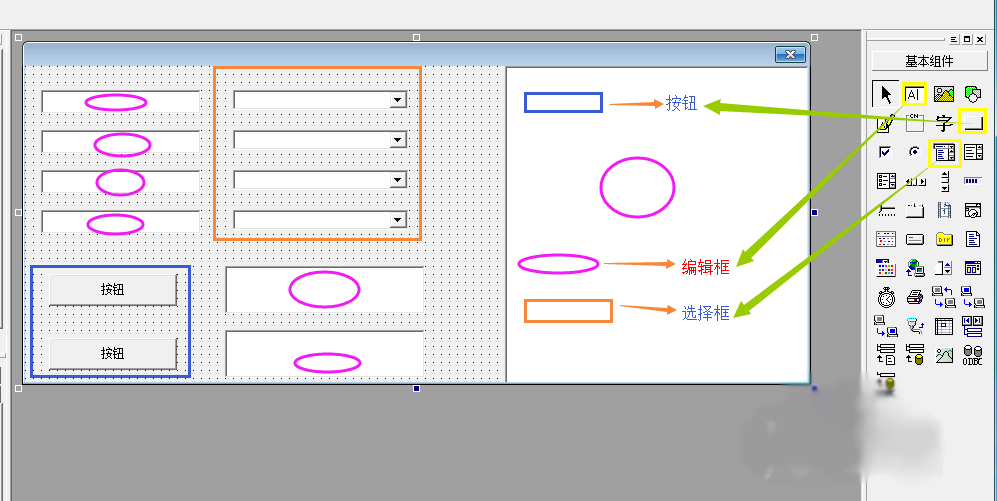Screen dimensions: 997x501
Task: Select the universal provider component icon
Action: pos(886,355)
